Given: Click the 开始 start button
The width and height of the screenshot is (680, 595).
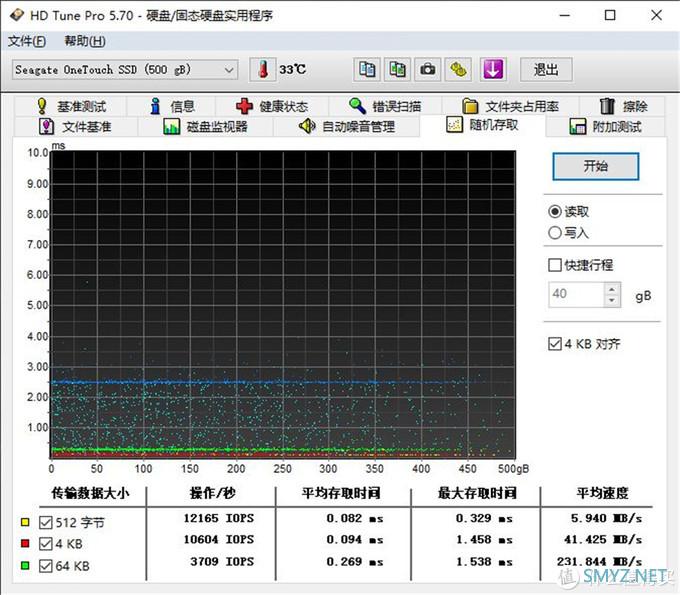Looking at the screenshot, I should click(x=595, y=166).
